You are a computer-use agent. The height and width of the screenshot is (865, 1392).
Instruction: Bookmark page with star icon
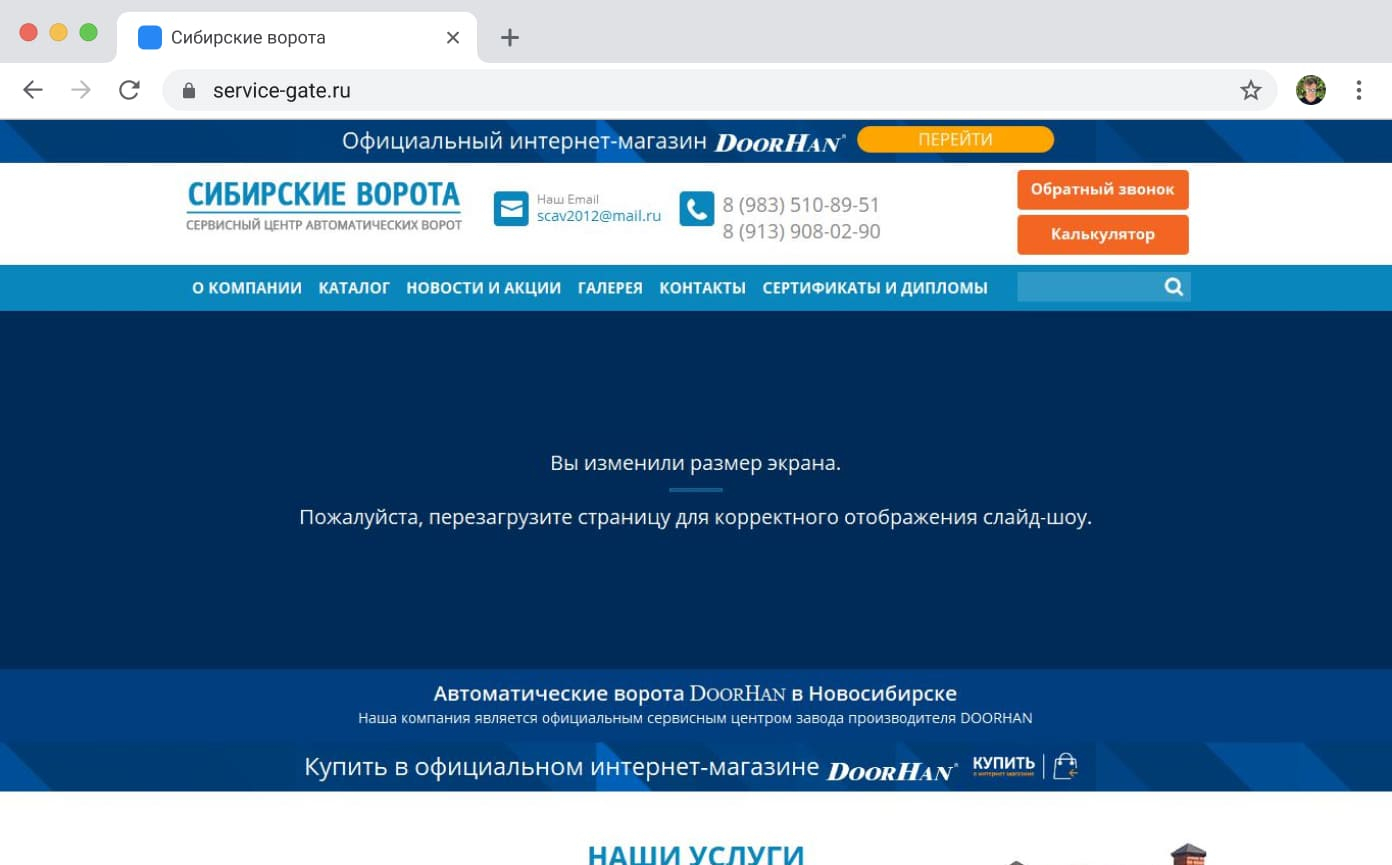click(1251, 91)
